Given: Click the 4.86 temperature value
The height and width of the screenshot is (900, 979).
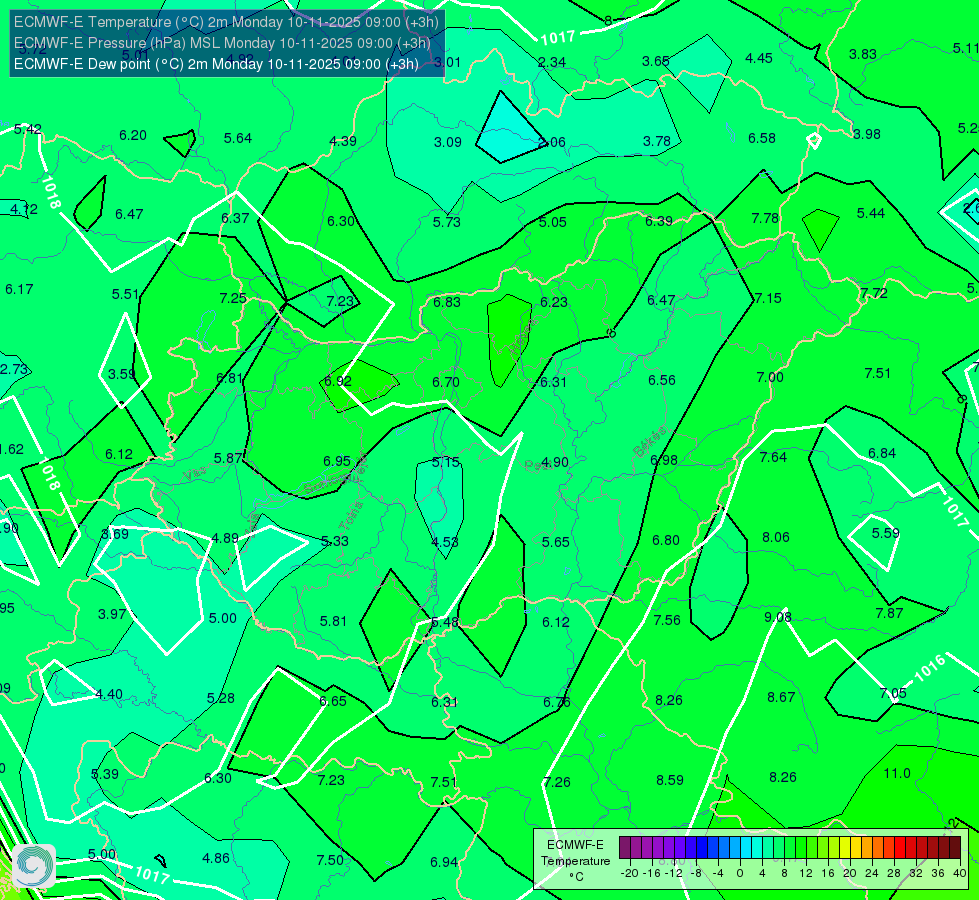Looking at the screenshot, I should coord(216,858).
